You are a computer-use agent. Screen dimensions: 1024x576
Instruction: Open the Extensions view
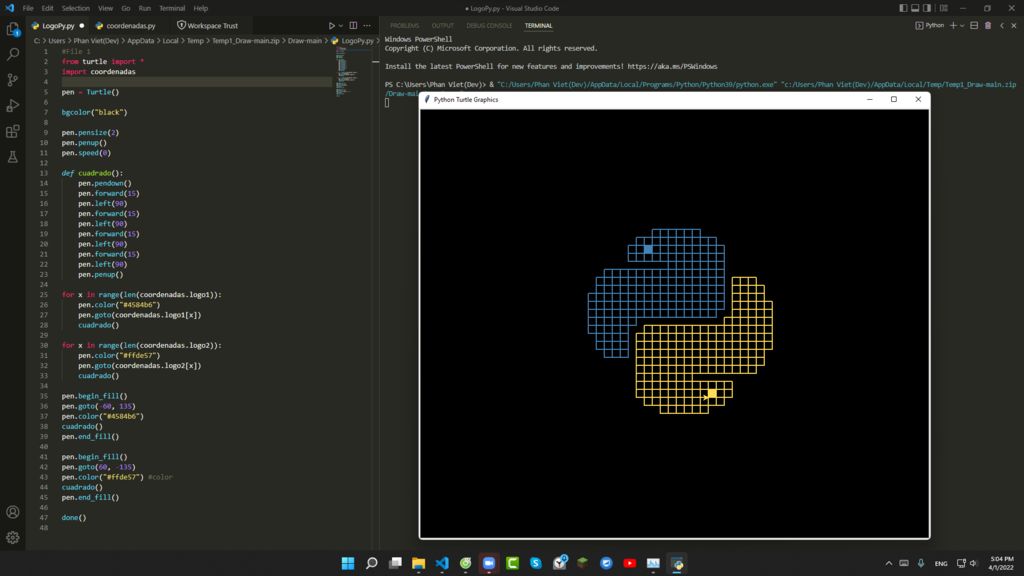click(12, 131)
